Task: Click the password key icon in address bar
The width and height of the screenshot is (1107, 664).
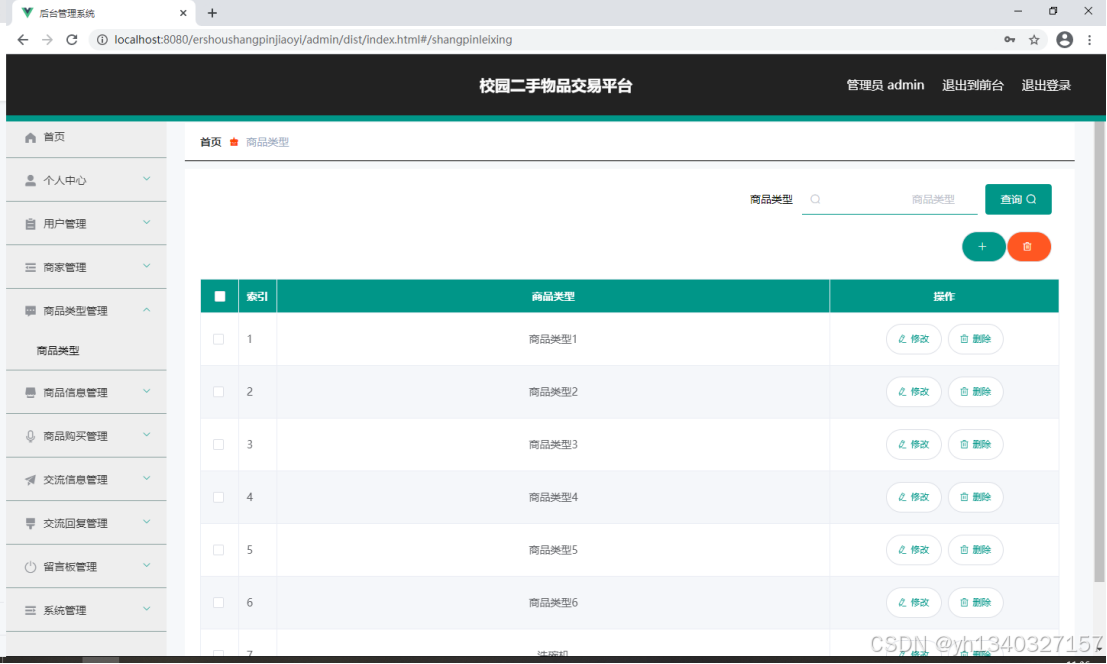Action: [x=1010, y=40]
